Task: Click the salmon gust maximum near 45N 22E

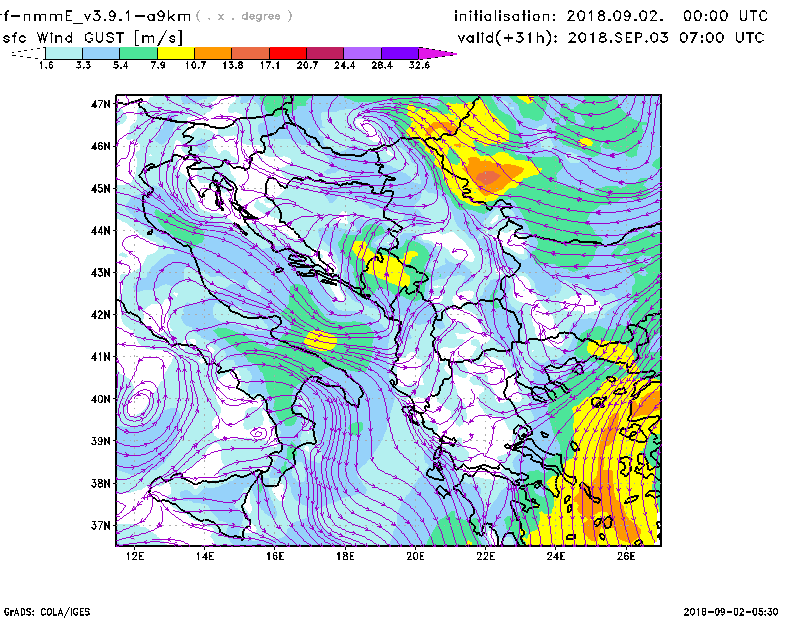Action: pos(488,178)
